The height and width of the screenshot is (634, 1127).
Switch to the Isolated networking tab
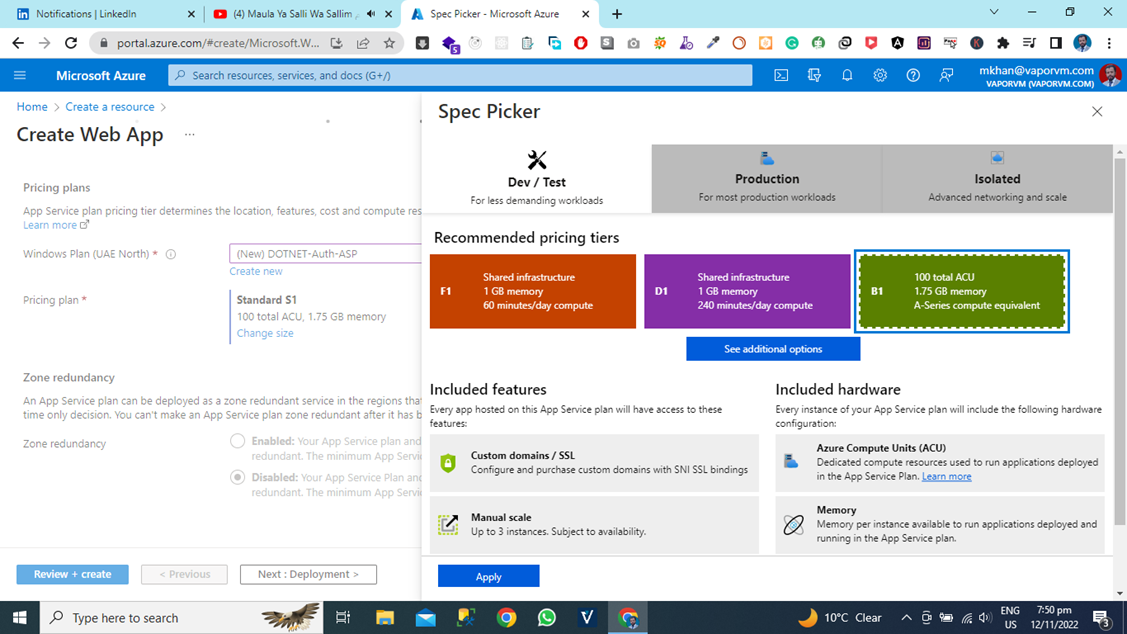[996, 178]
